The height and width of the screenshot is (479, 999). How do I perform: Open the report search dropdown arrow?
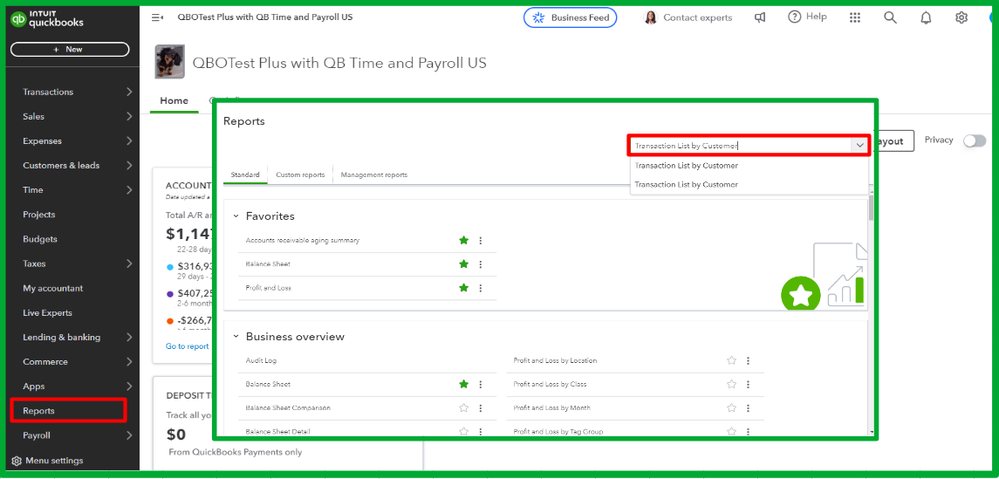coord(859,146)
